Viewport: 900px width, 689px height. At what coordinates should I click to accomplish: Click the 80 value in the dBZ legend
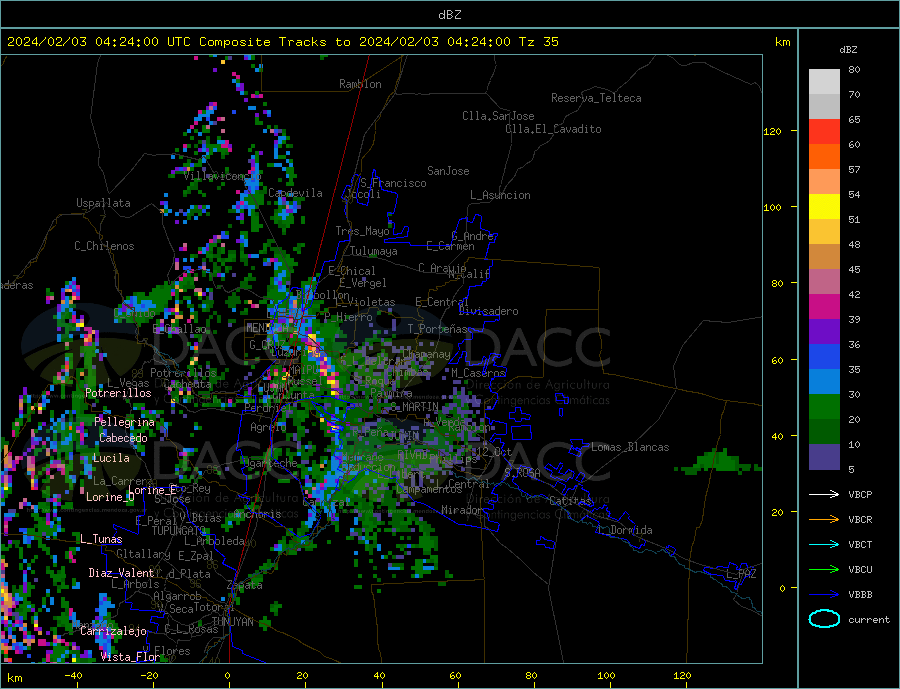tap(854, 69)
